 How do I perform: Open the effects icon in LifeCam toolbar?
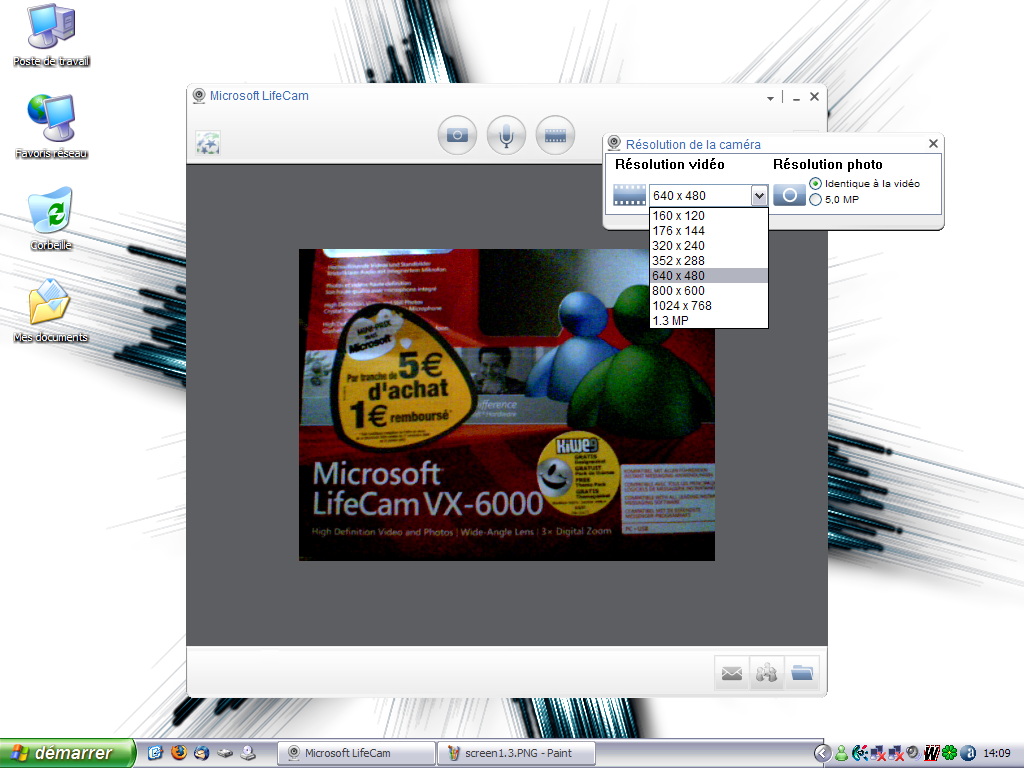pyautogui.click(x=208, y=143)
